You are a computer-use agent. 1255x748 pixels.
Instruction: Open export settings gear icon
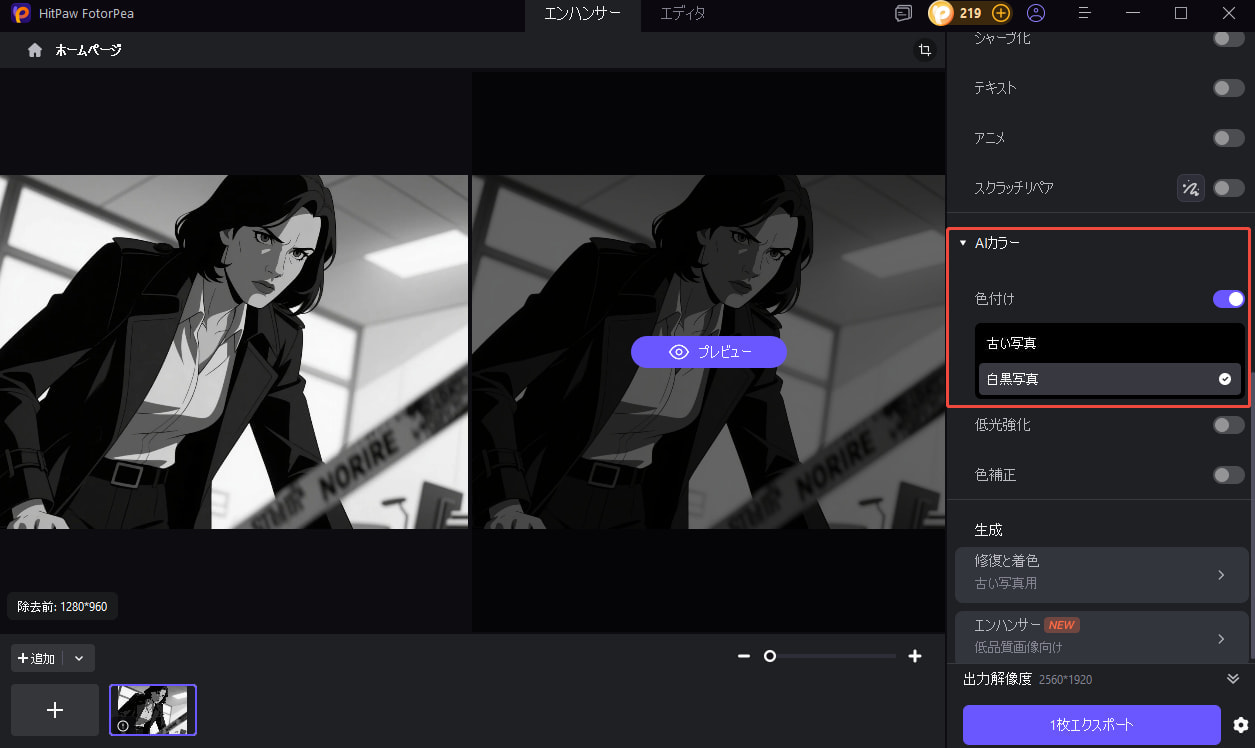[1240, 725]
